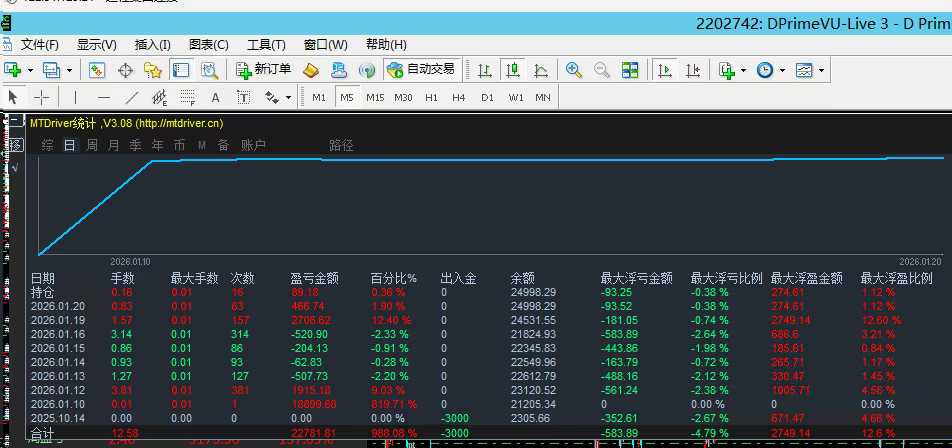Viewport: 952px width, 448px height.
Task: Toggle chart auto scroll
Action: pyautogui.click(x=665, y=70)
